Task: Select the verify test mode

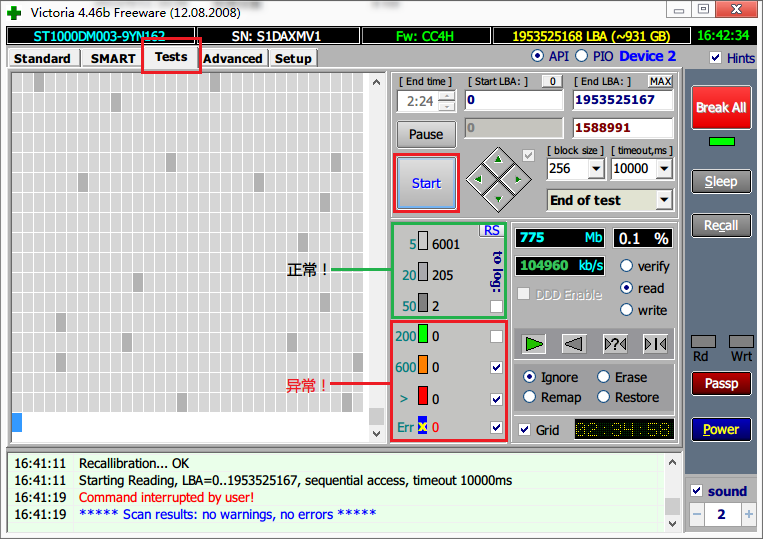Action: (626, 266)
